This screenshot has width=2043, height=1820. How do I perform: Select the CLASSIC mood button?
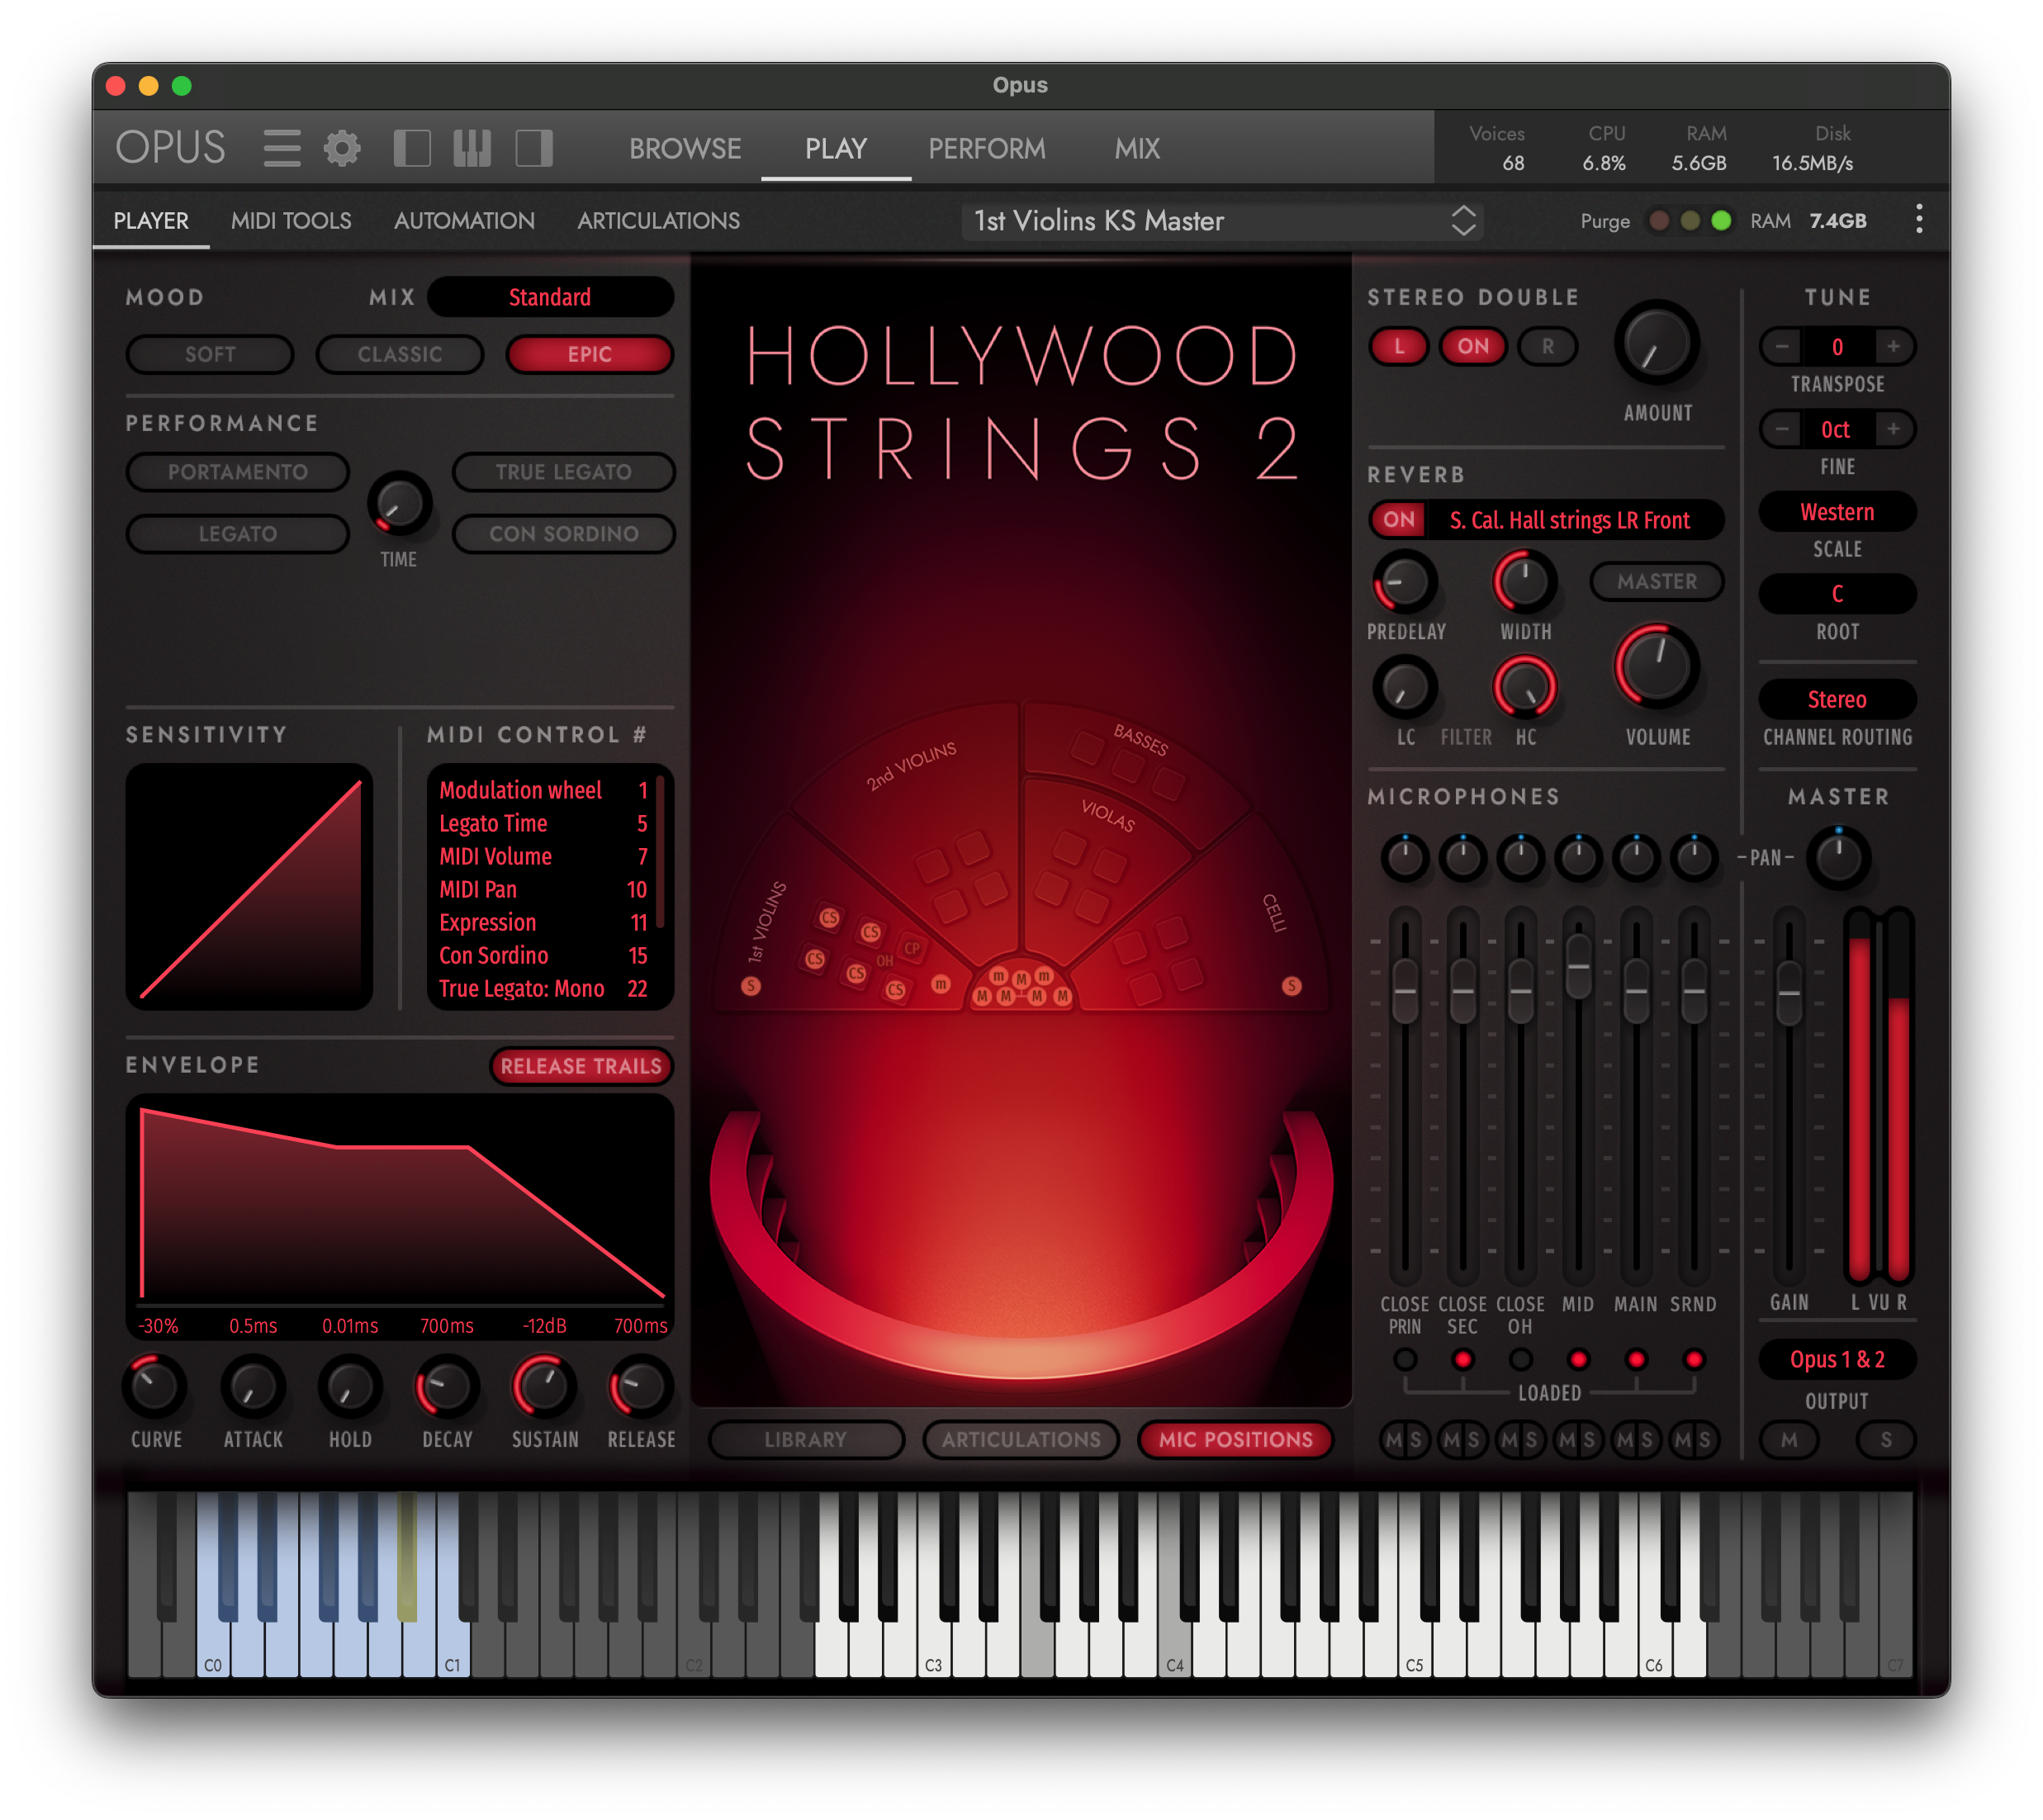click(400, 354)
